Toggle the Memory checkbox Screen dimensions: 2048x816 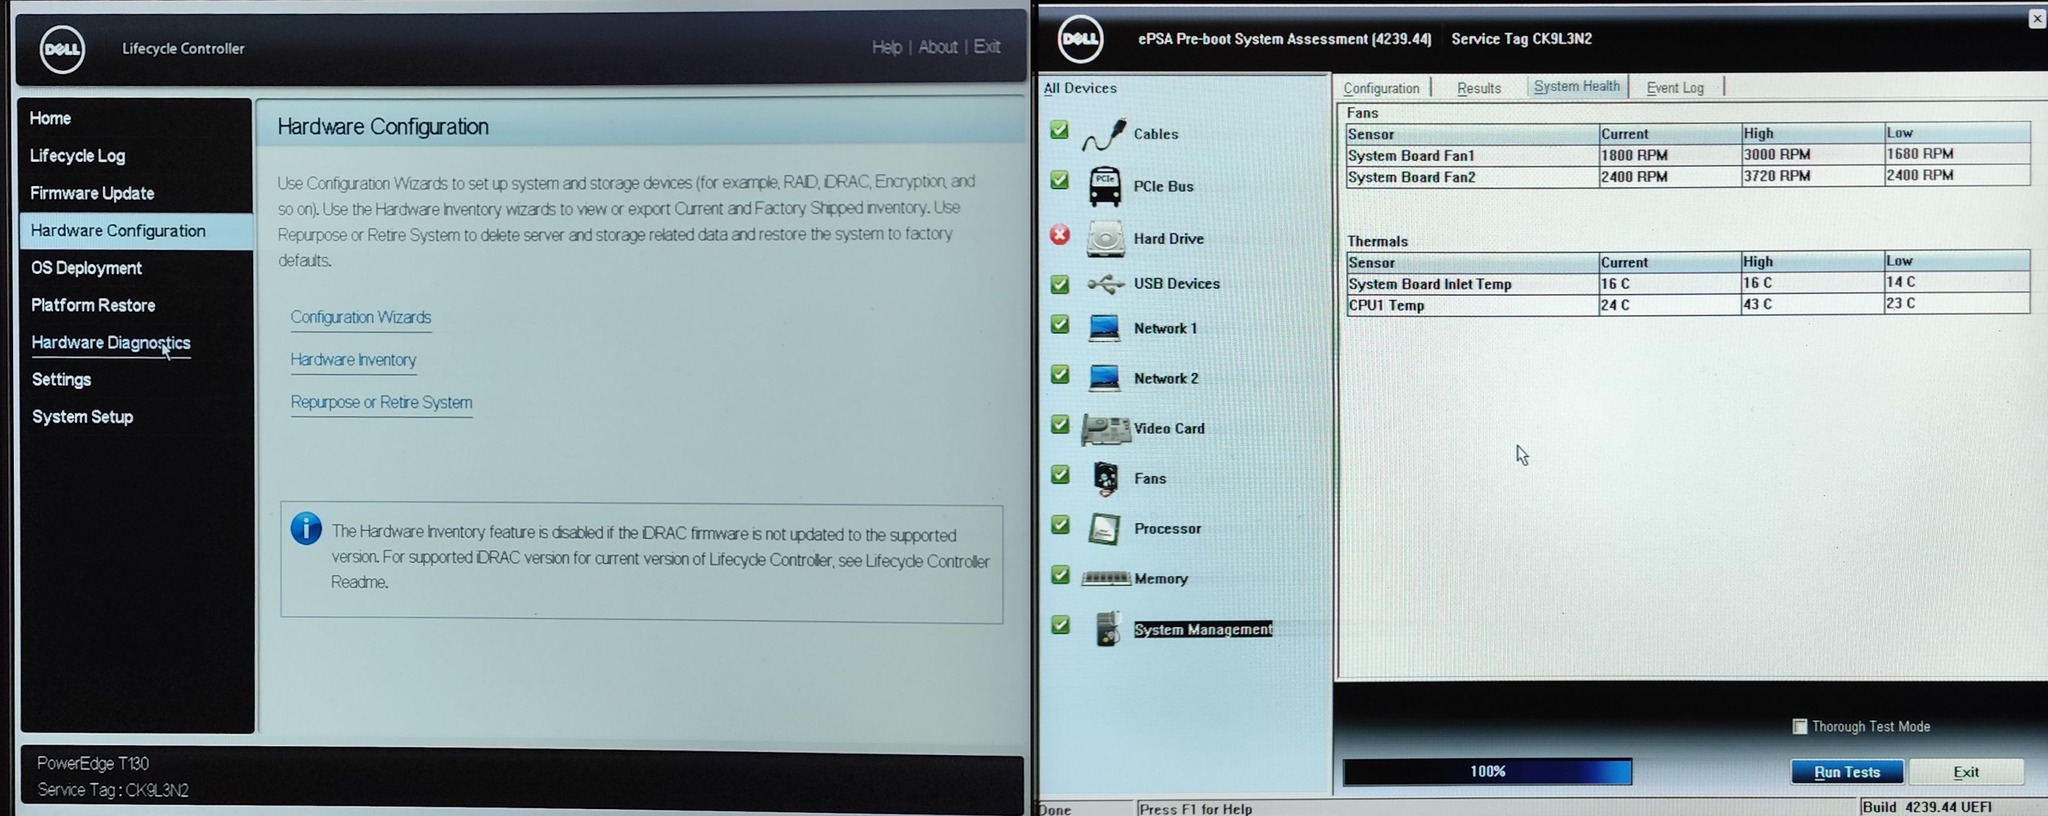click(x=1060, y=575)
